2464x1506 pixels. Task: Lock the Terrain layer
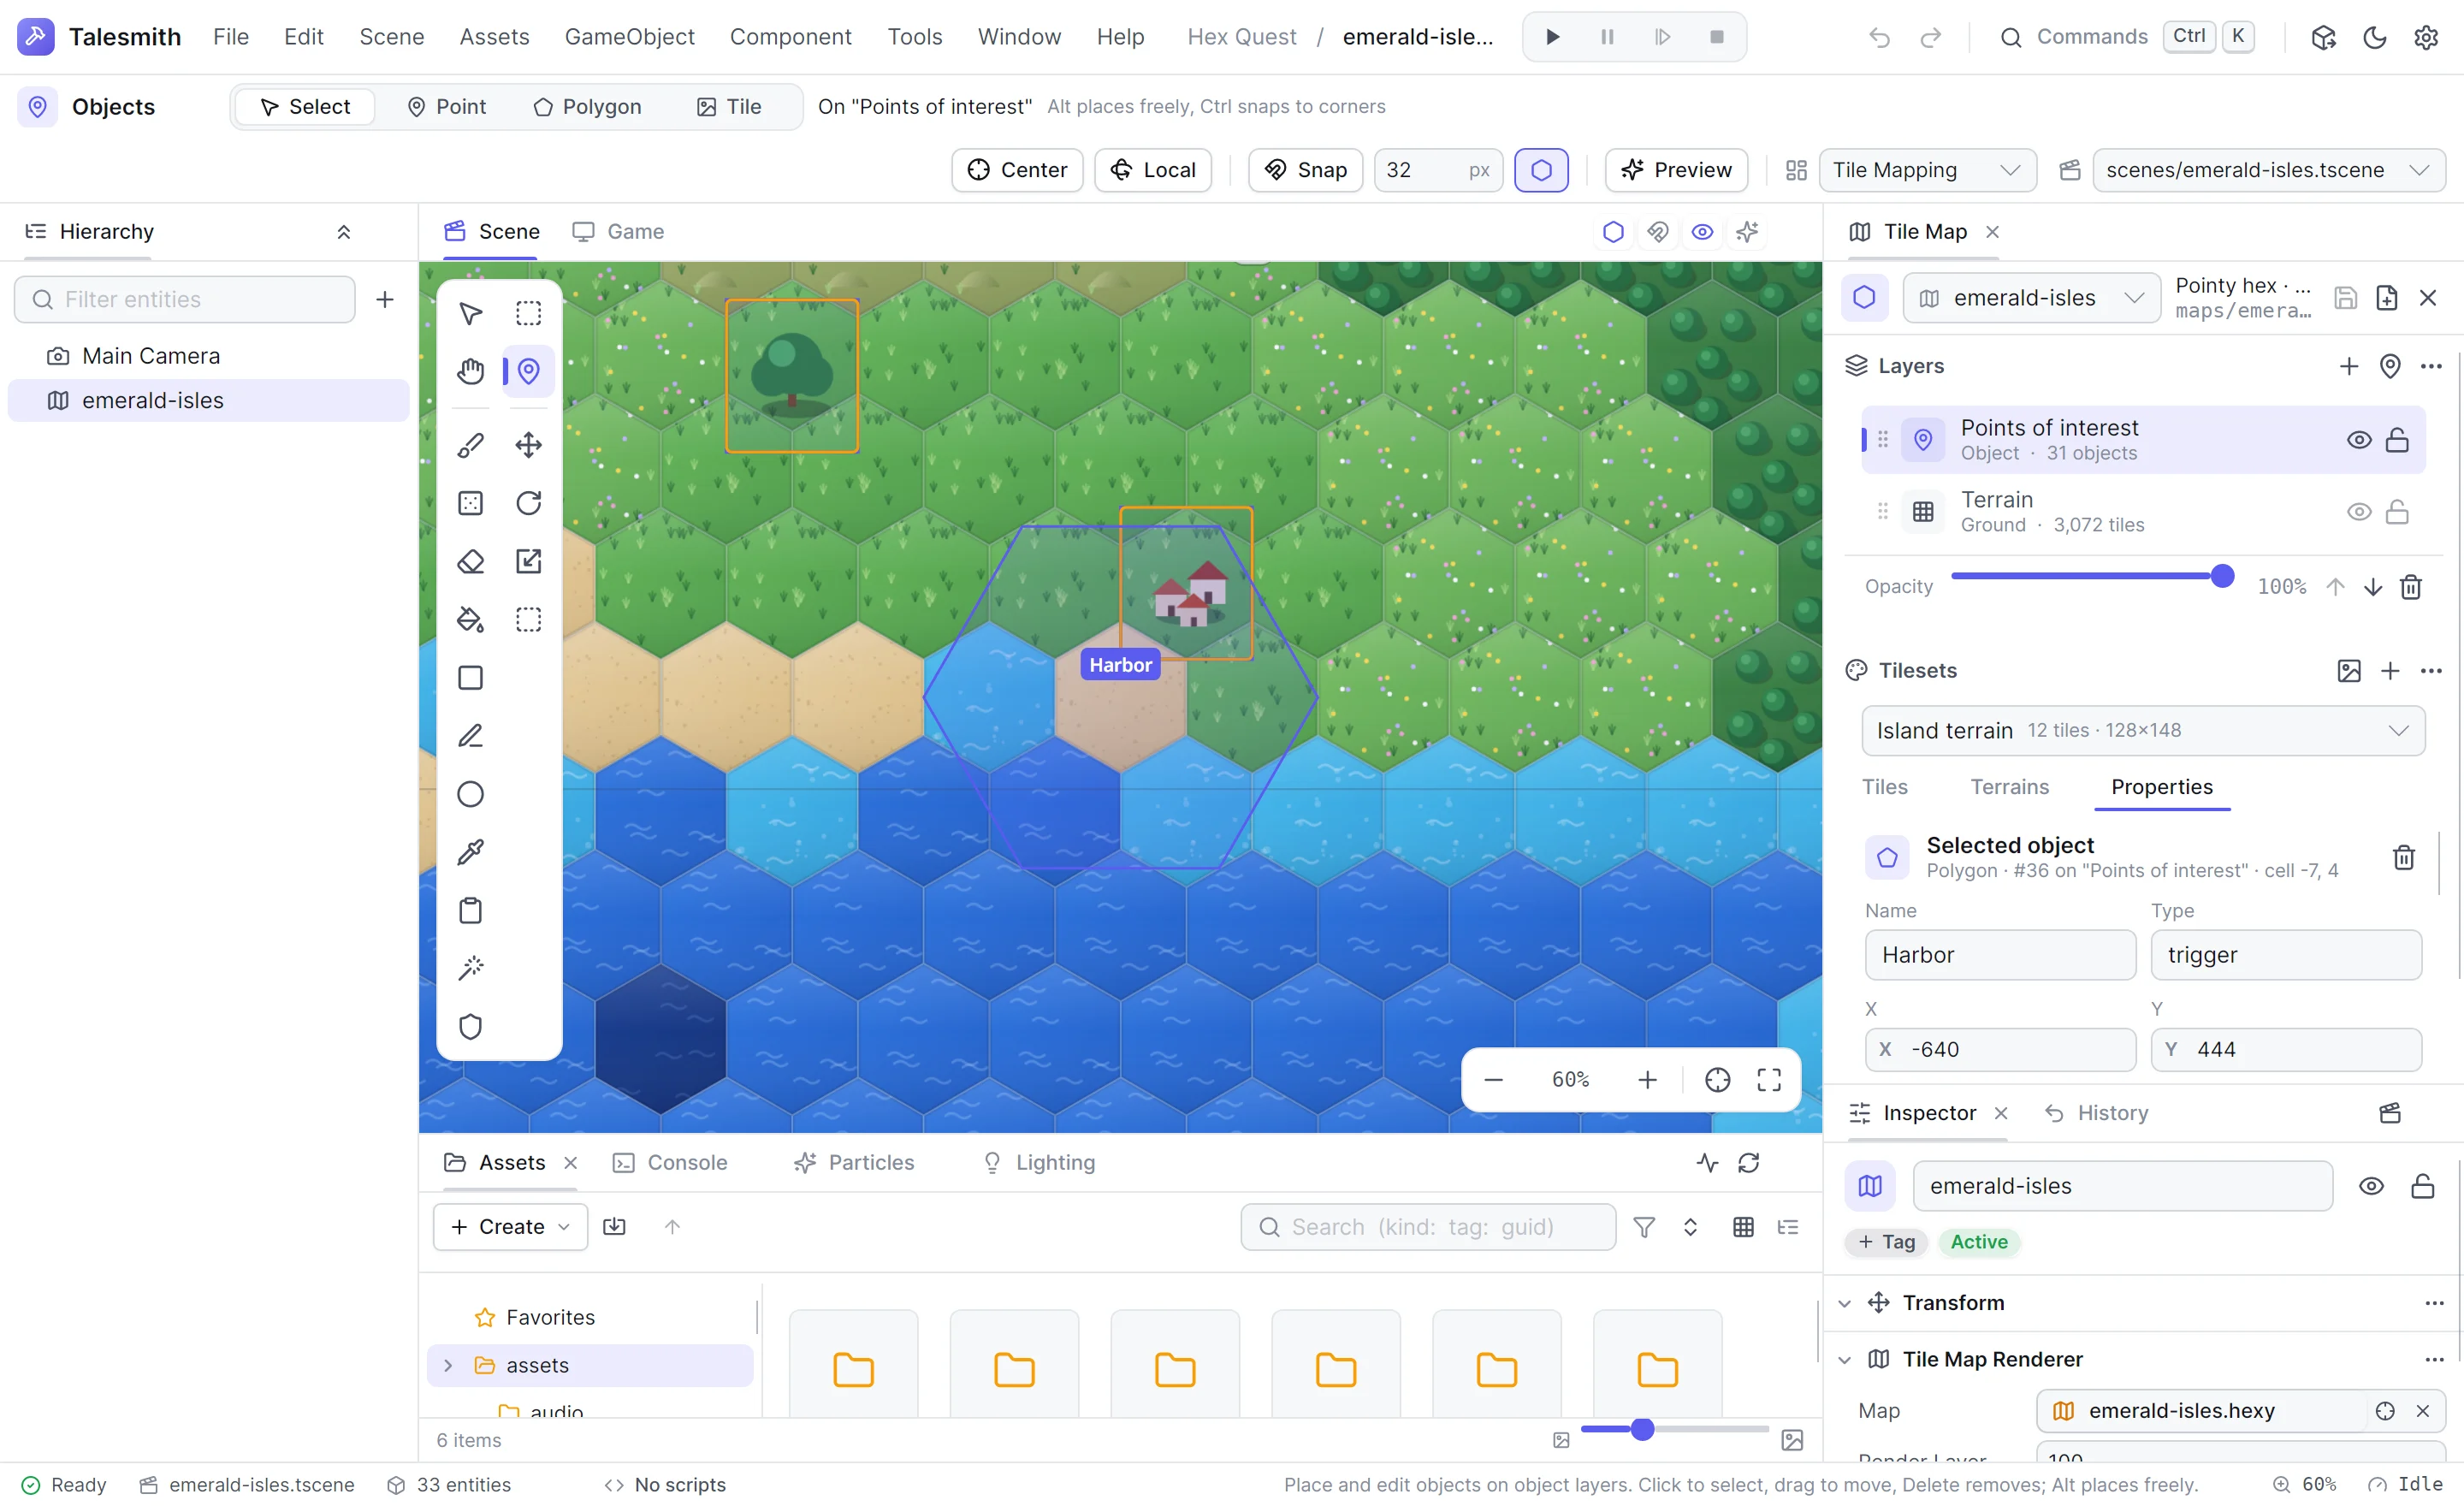click(x=2396, y=512)
